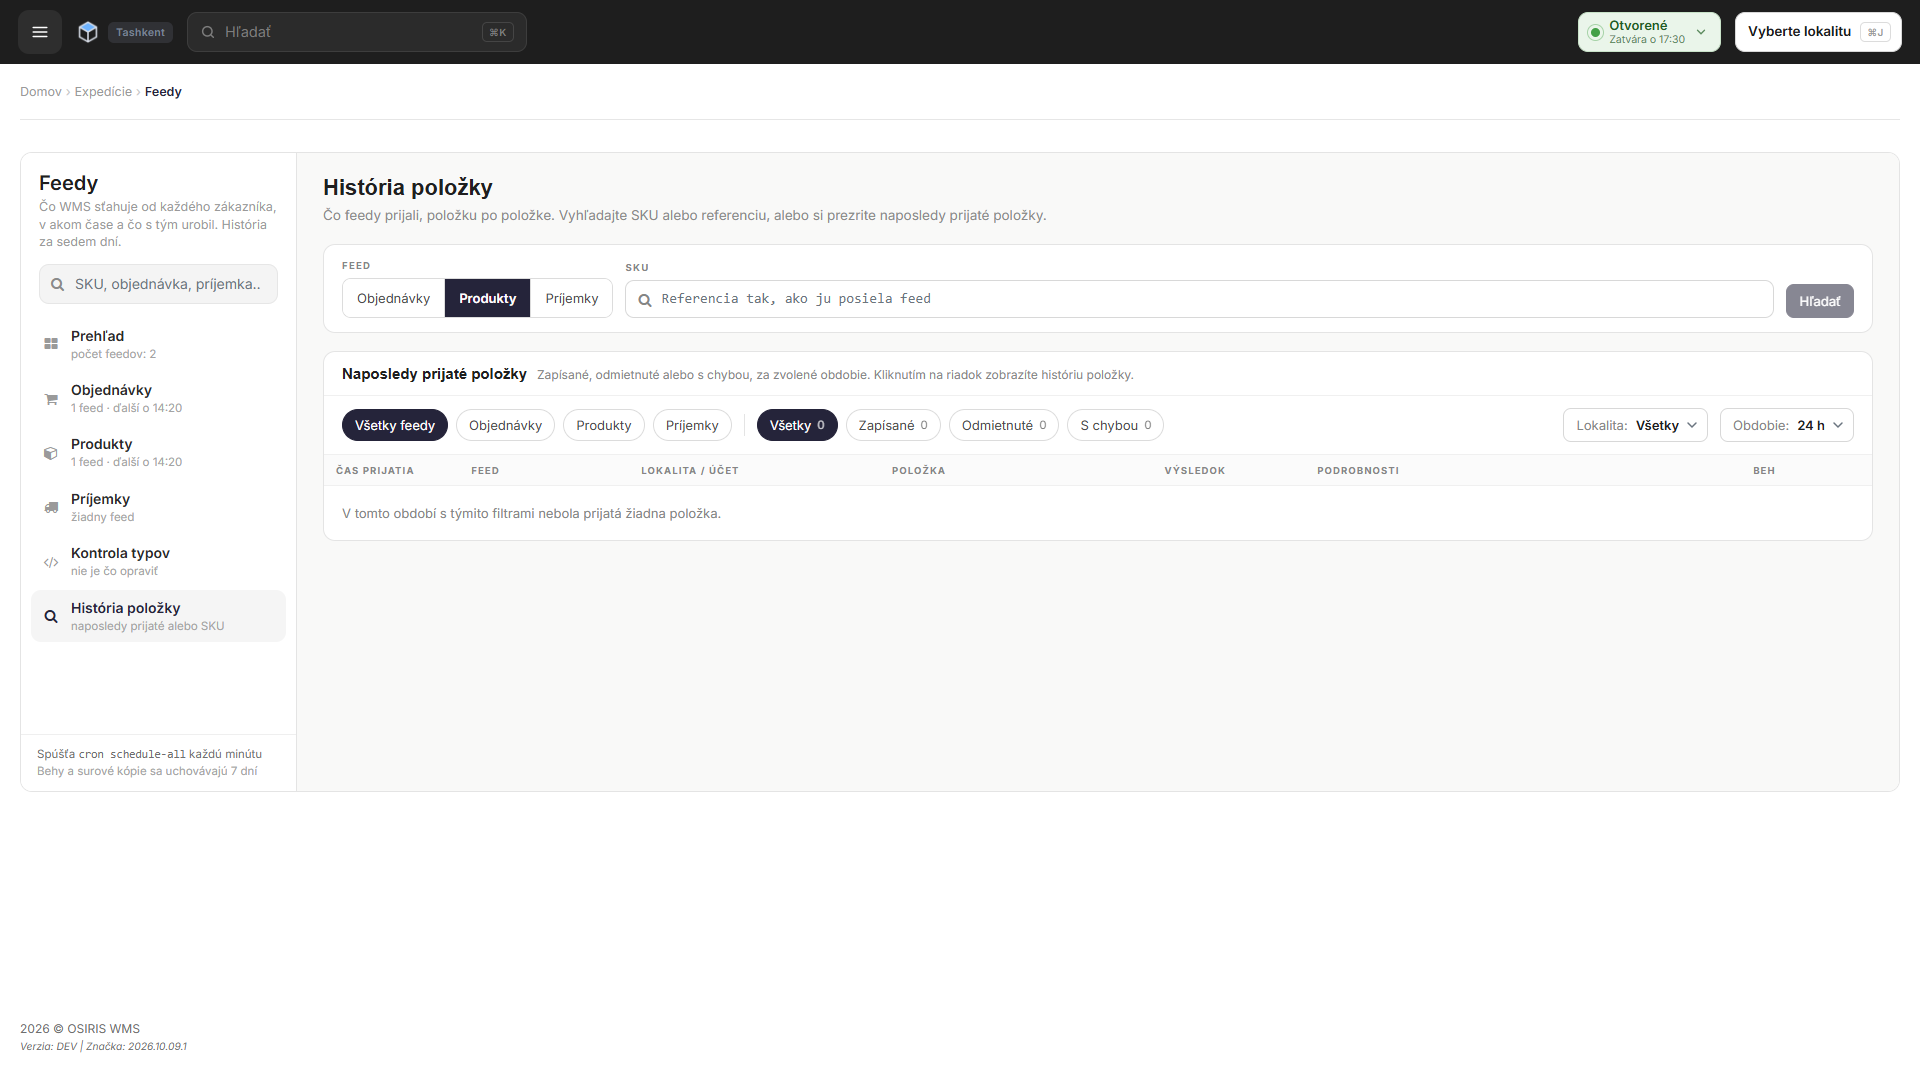Toggle the Zapísané result chip
This screenshot has width=1920, height=1080.
[x=893, y=425]
